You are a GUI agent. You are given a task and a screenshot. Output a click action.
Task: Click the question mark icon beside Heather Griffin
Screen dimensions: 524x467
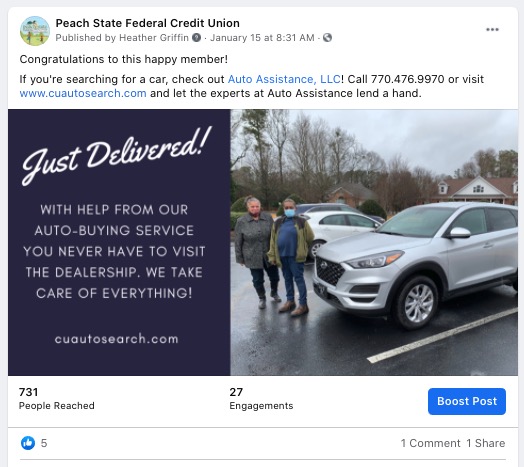click(196, 37)
